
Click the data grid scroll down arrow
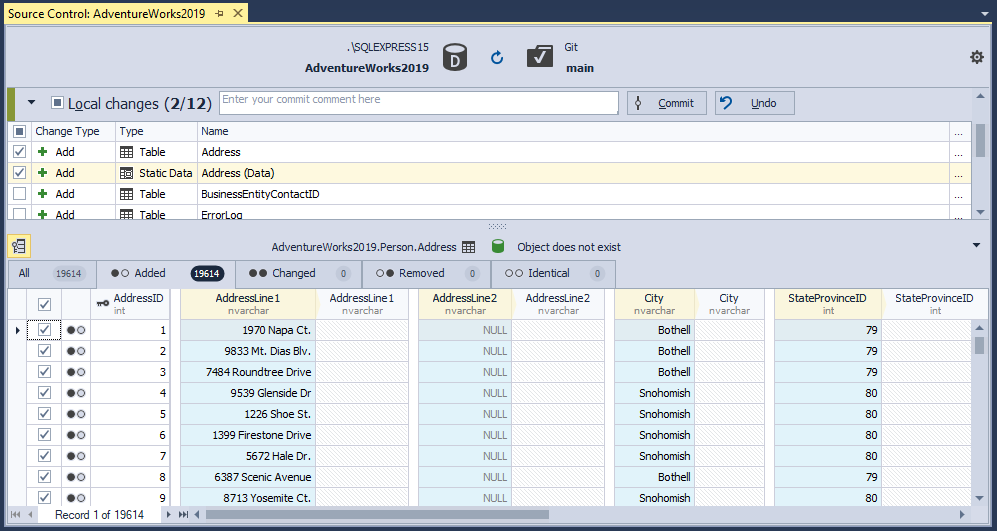[980, 498]
